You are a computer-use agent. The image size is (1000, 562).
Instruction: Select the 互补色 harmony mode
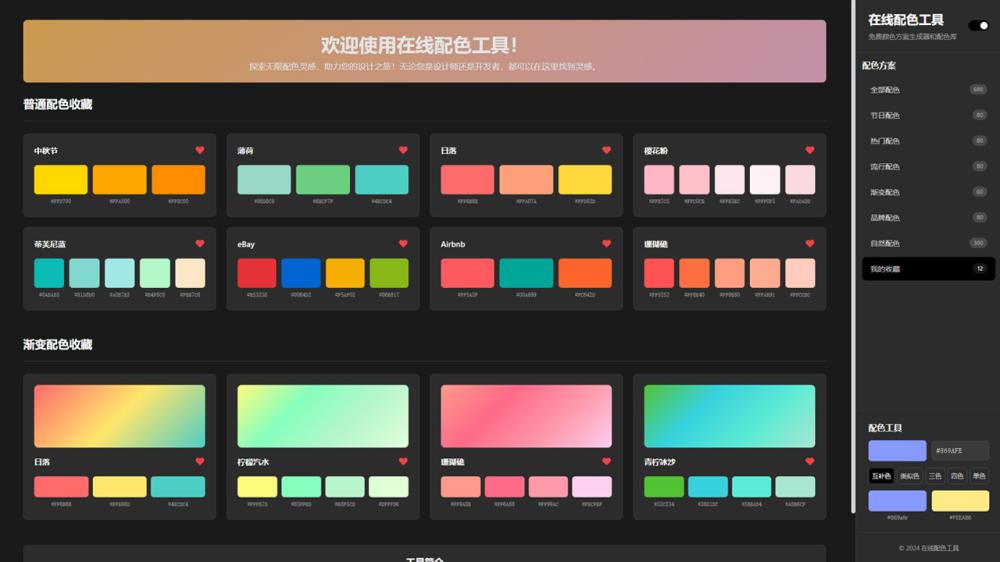pyautogui.click(x=881, y=476)
